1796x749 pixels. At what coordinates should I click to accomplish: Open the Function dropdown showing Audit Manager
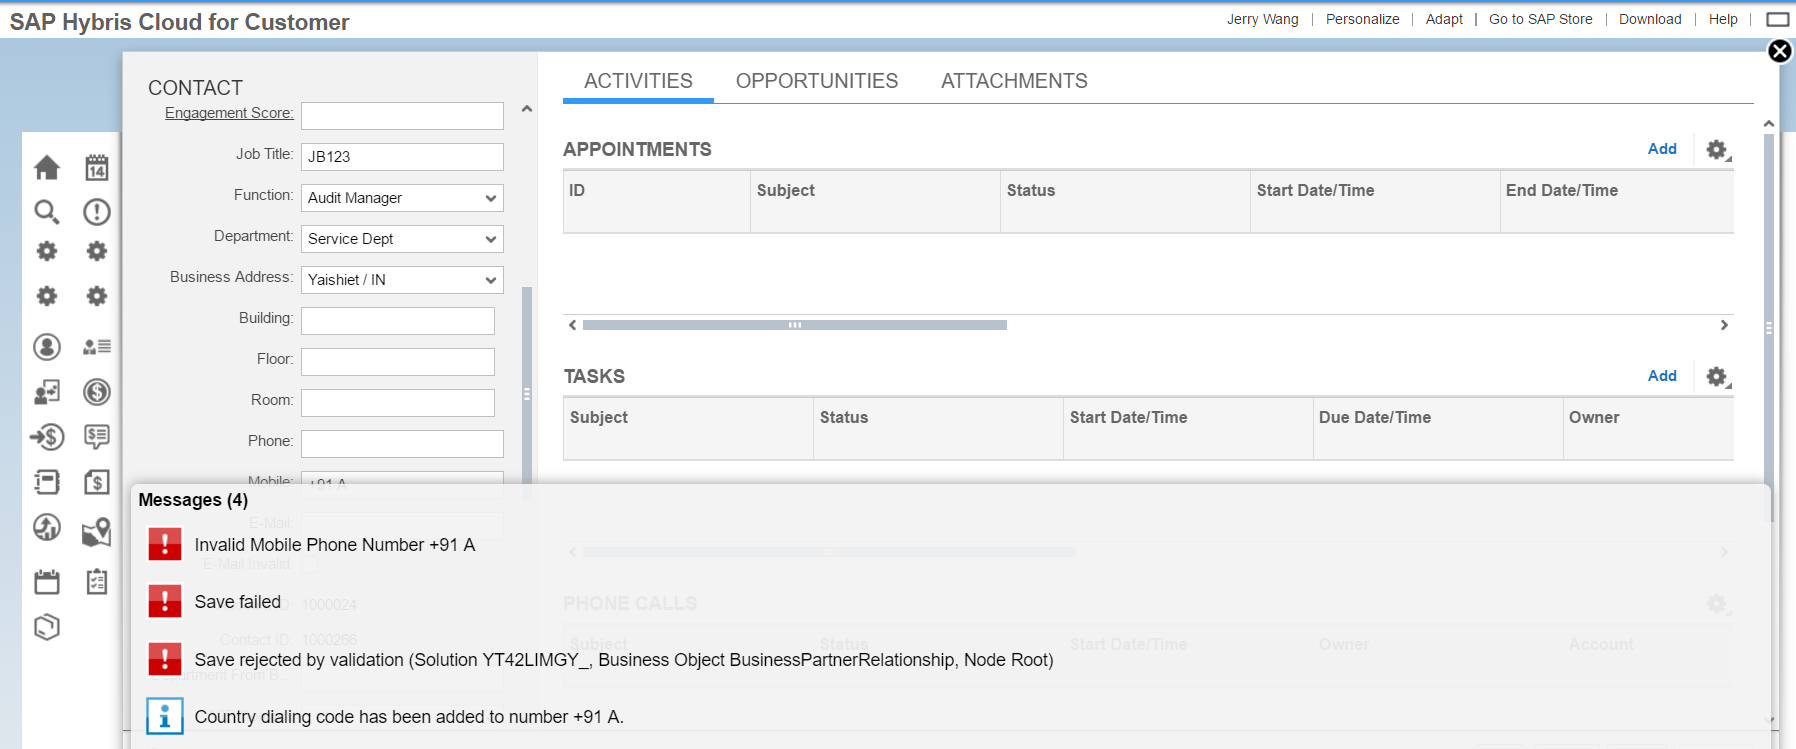click(x=402, y=198)
